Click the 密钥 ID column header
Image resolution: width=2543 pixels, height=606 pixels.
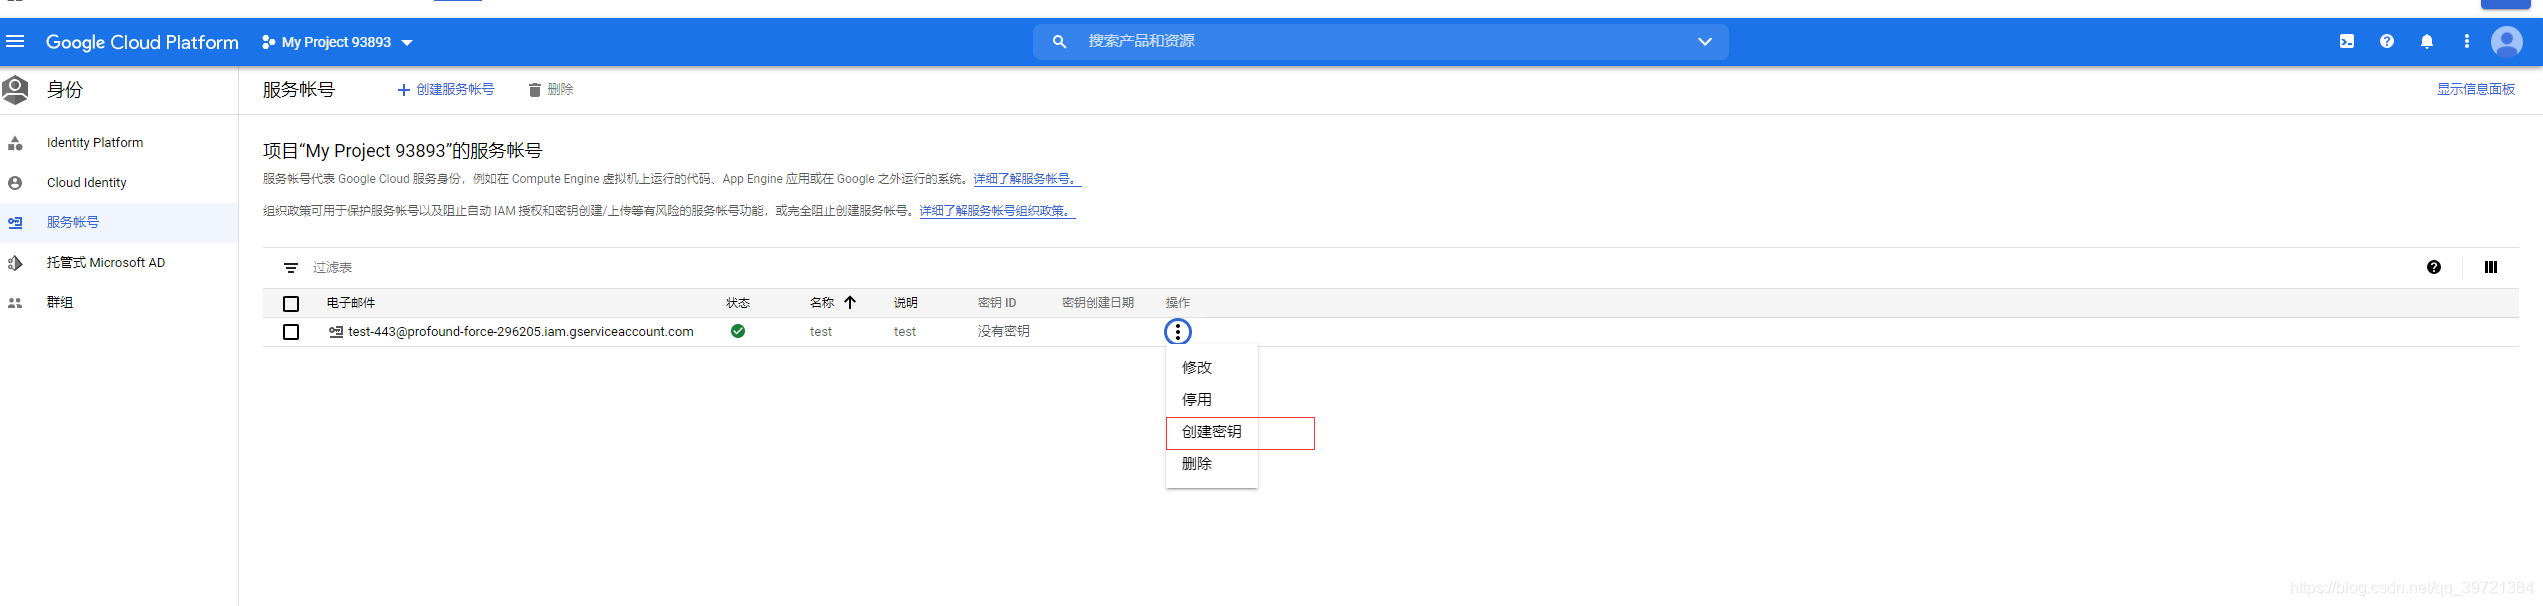[x=997, y=303]
